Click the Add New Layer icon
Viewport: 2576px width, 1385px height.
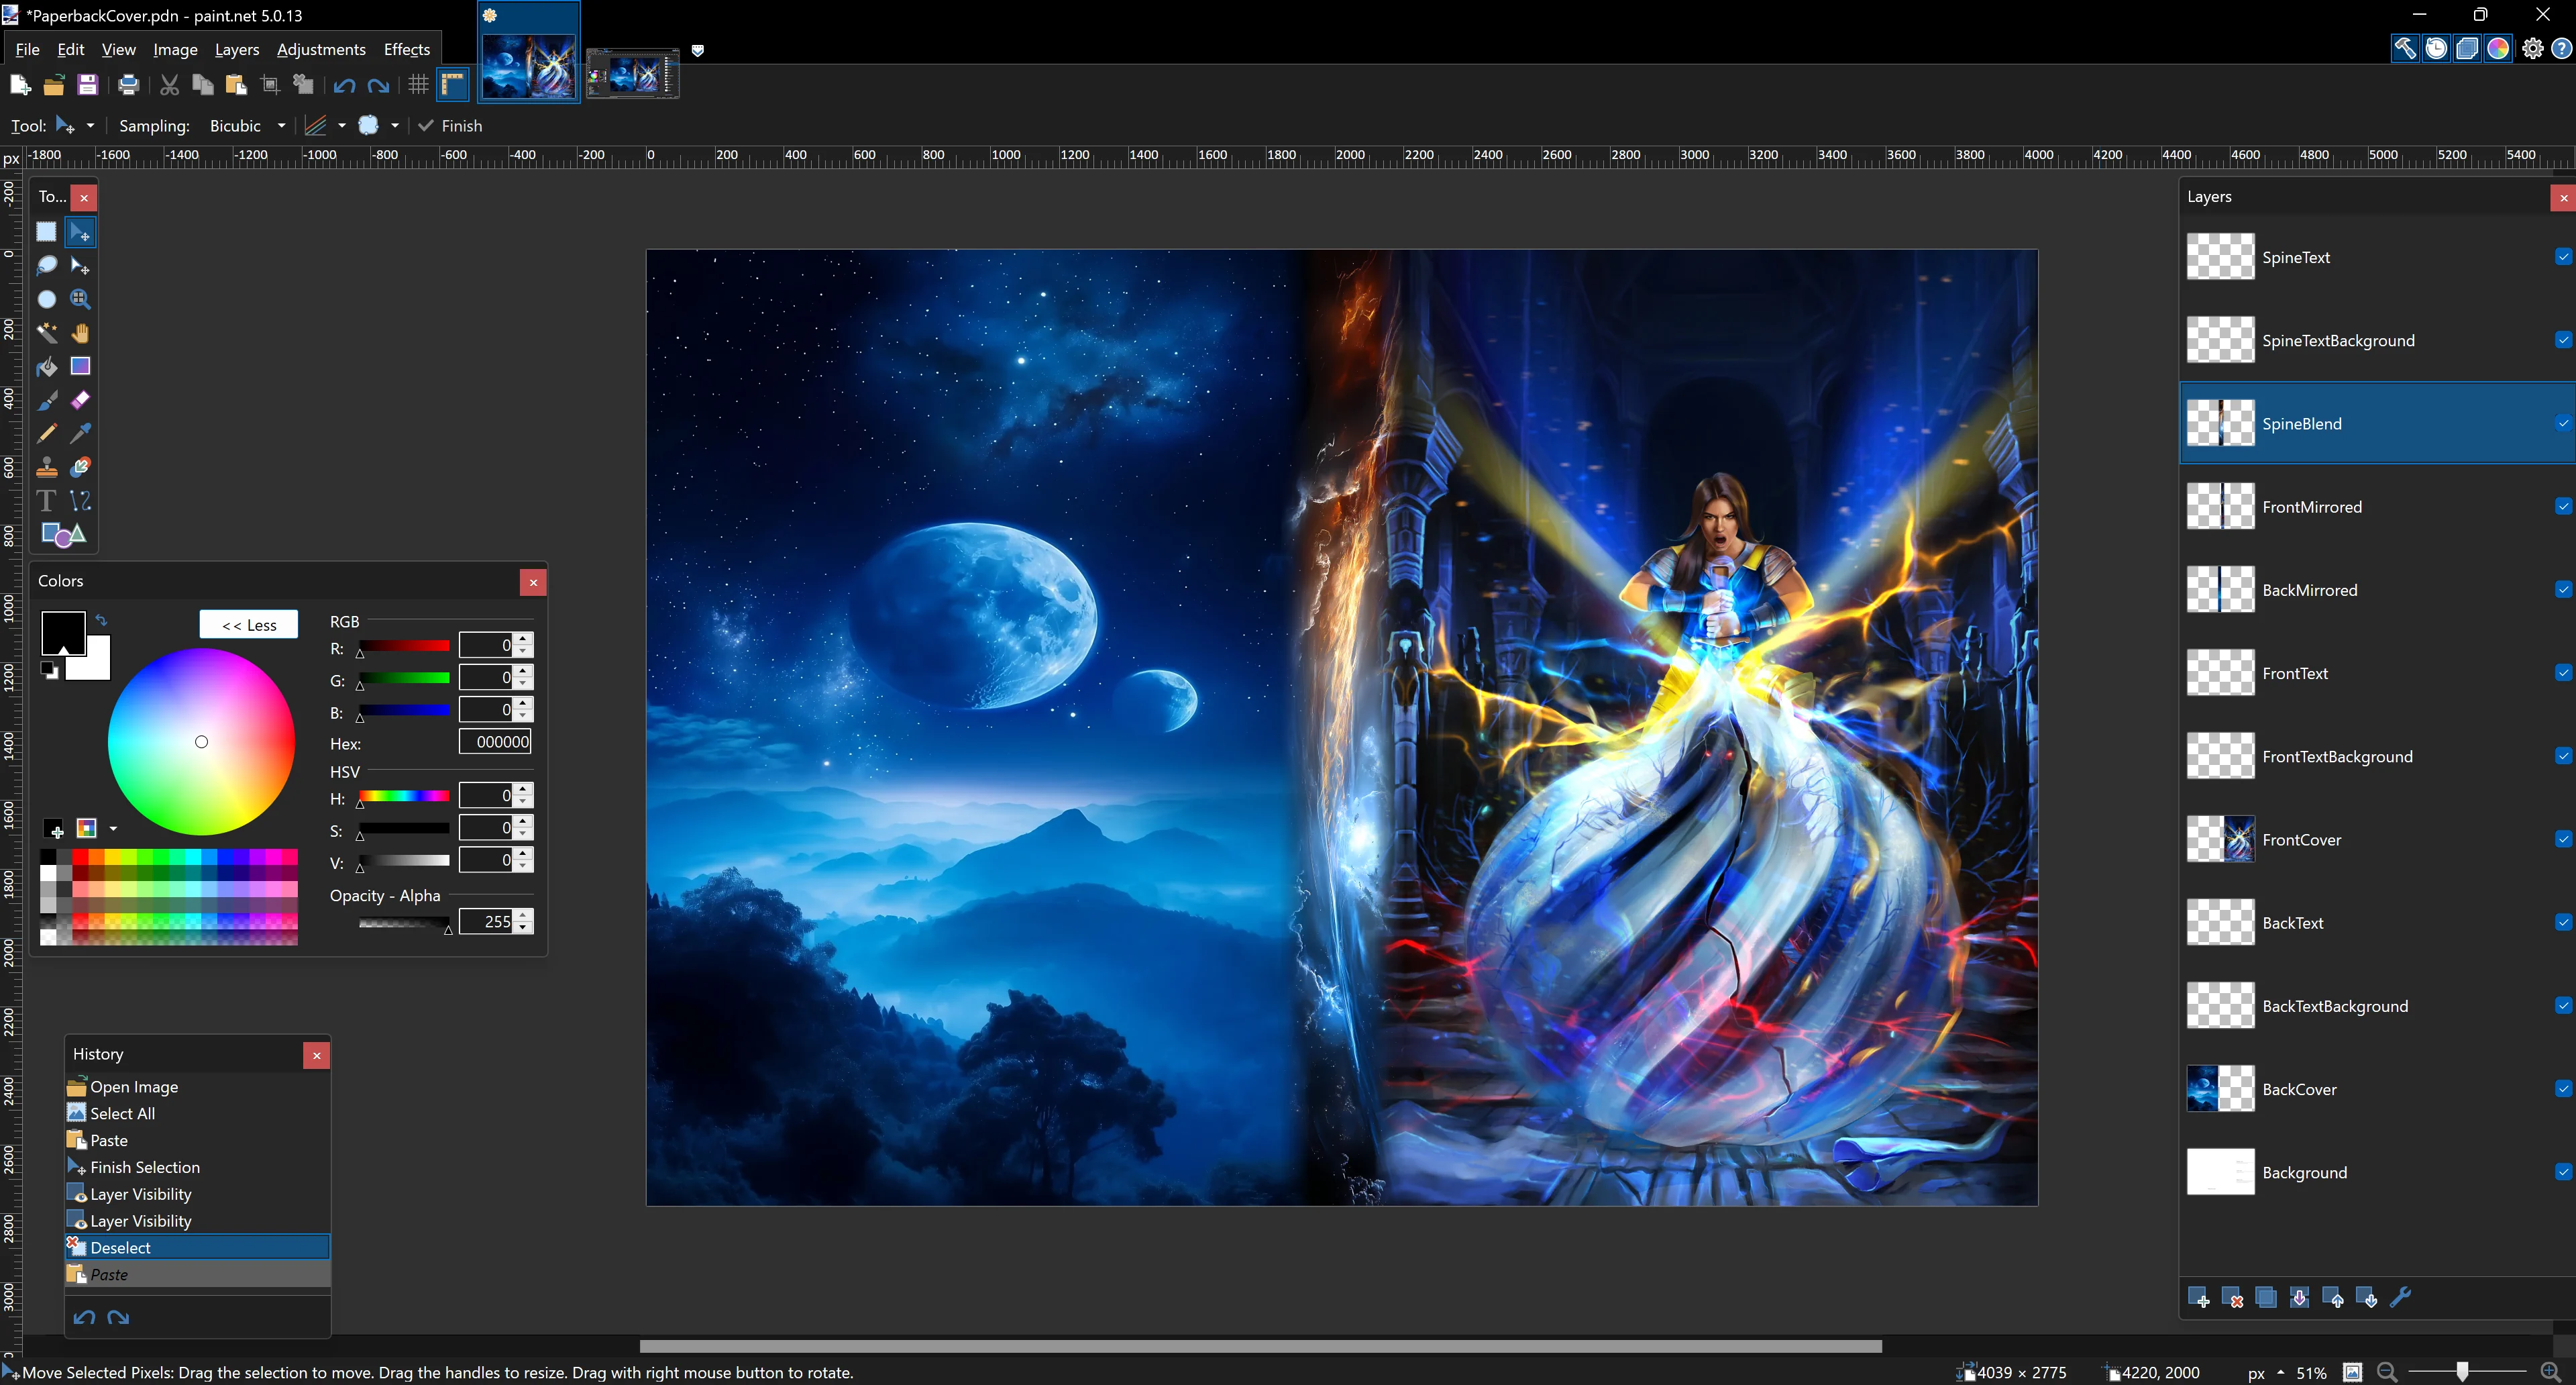point(2198,1298)
